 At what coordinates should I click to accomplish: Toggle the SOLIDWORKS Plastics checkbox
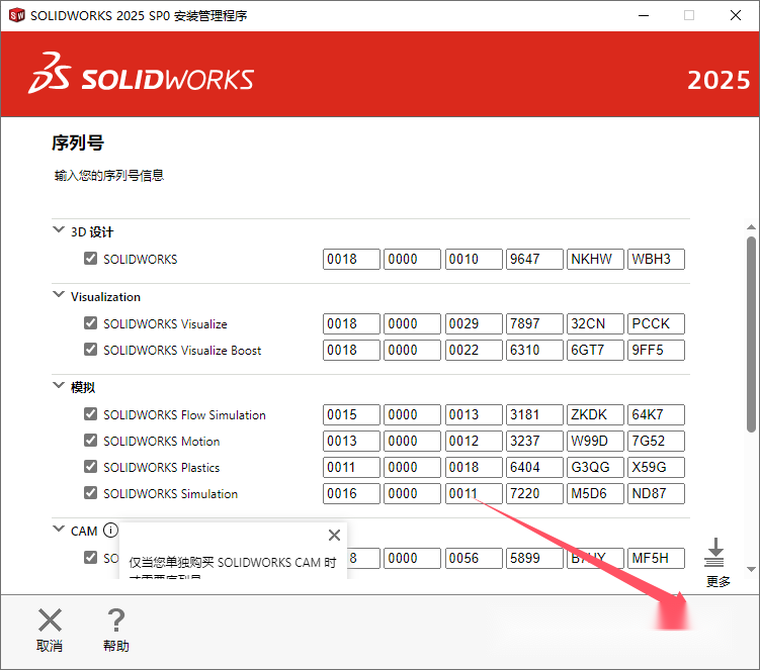point(91,467)
